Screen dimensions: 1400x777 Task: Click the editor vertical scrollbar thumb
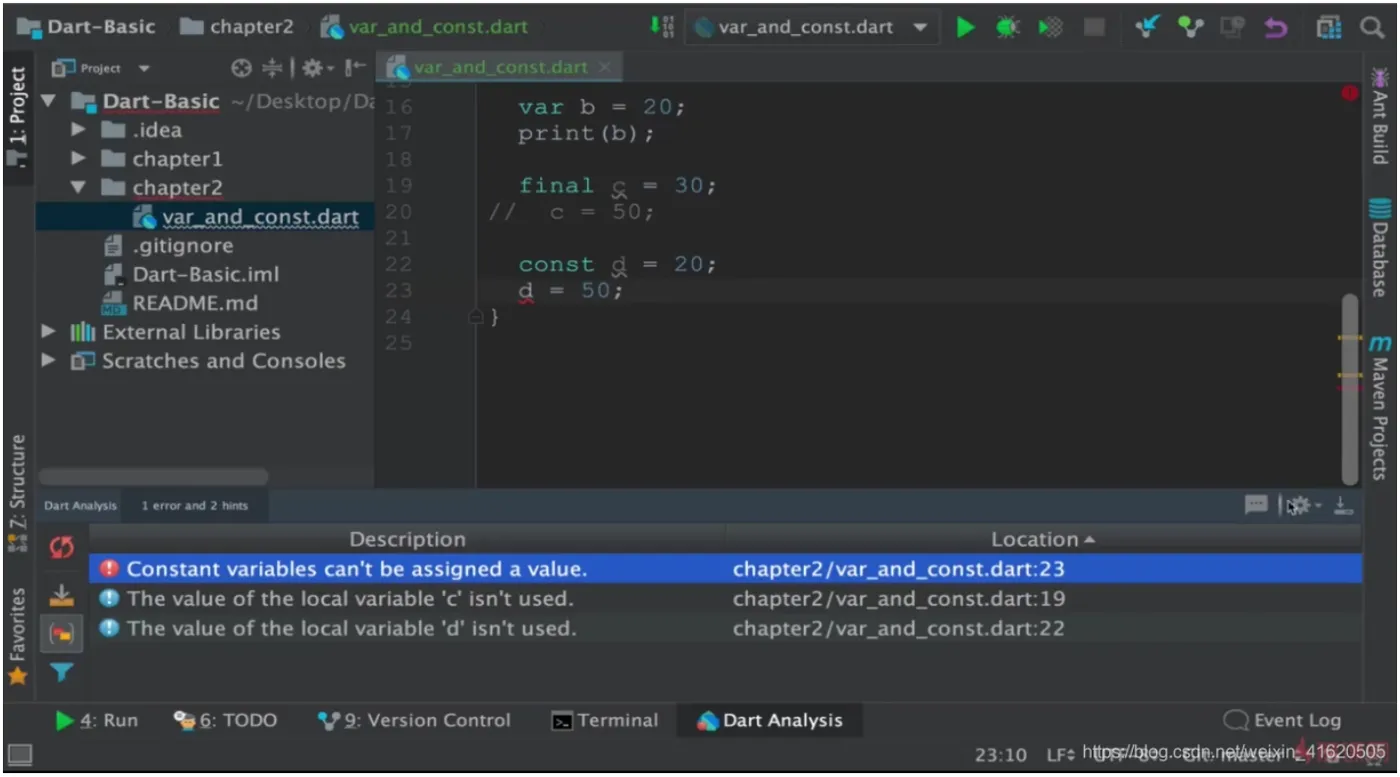[1350, 388]
